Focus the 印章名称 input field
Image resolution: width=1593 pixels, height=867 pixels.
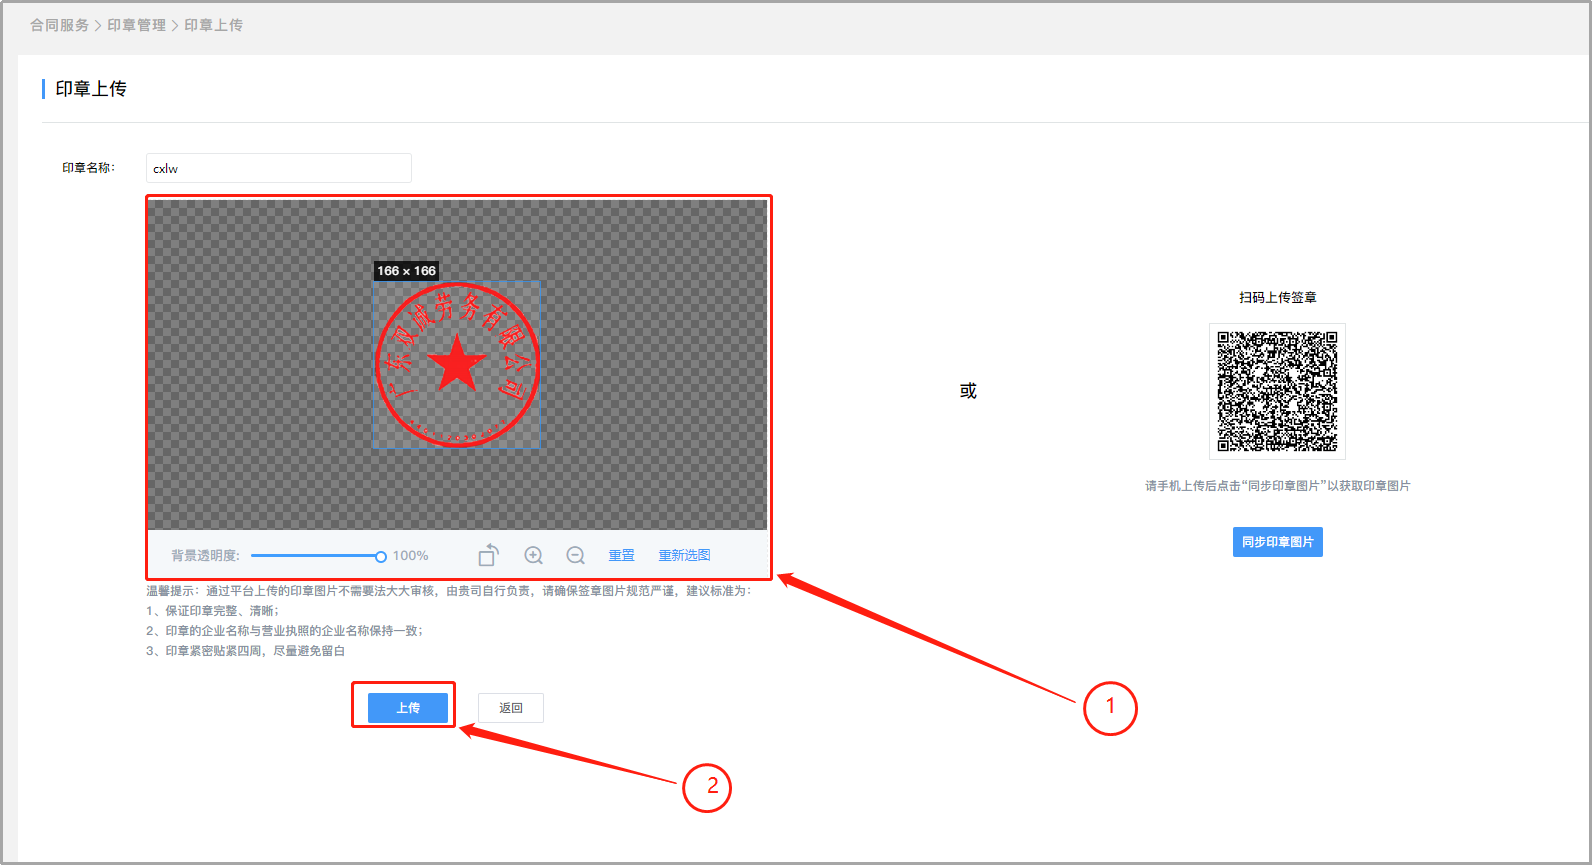click(x=278, y=168)
